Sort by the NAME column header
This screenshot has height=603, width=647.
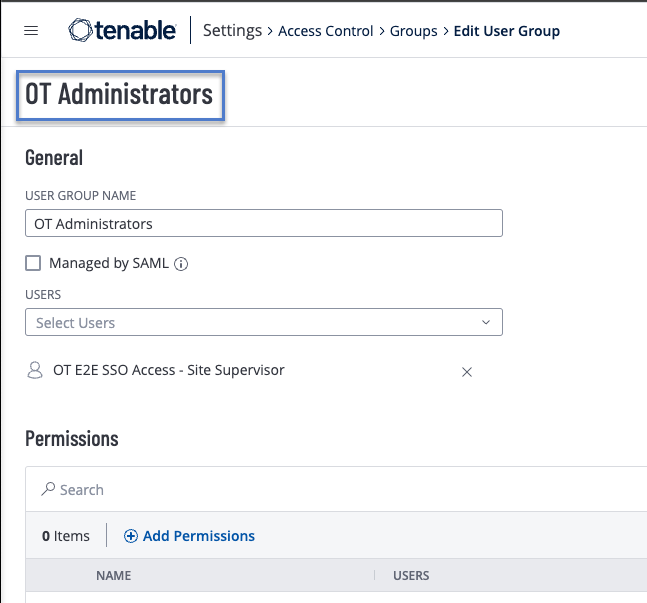(113, 576)
